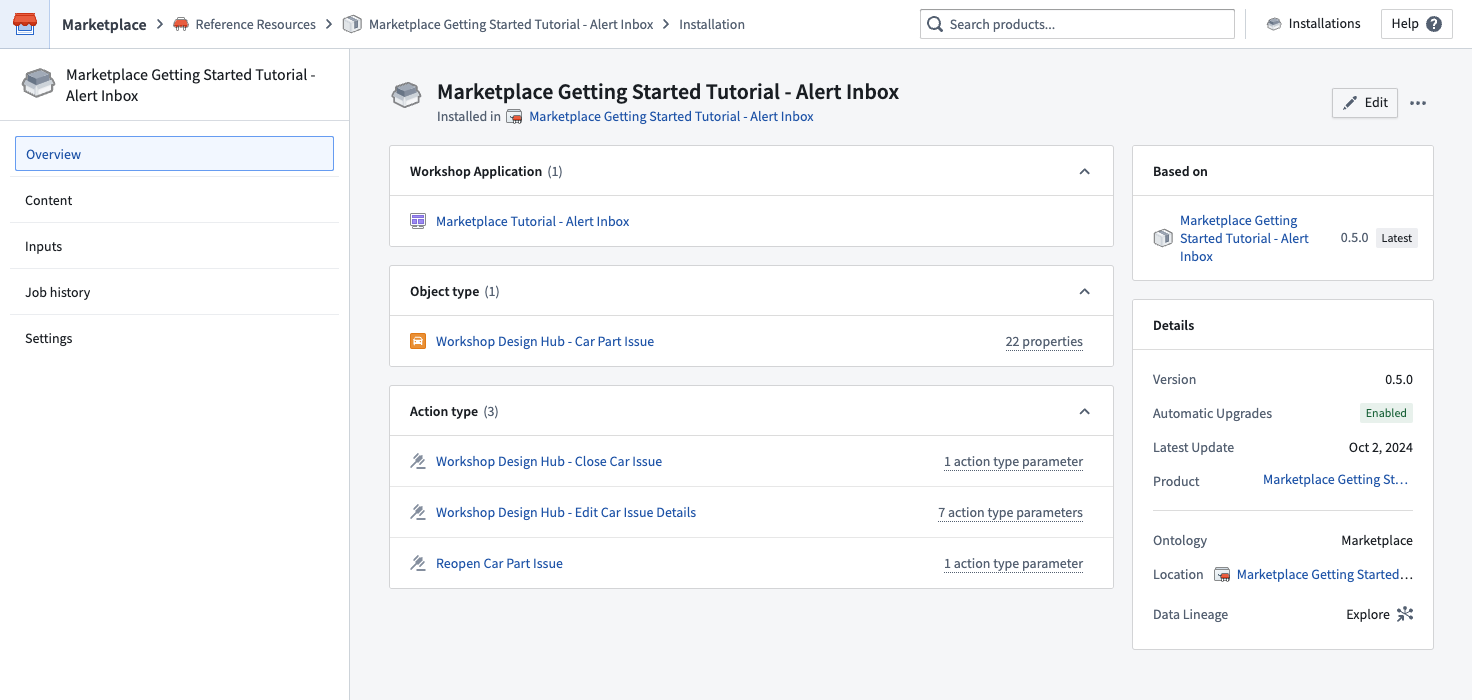The width and height of the screenshot is (1472, 700).
Task: Click the folder icon after 'Installed in'
Action: (x=515, y=117)
